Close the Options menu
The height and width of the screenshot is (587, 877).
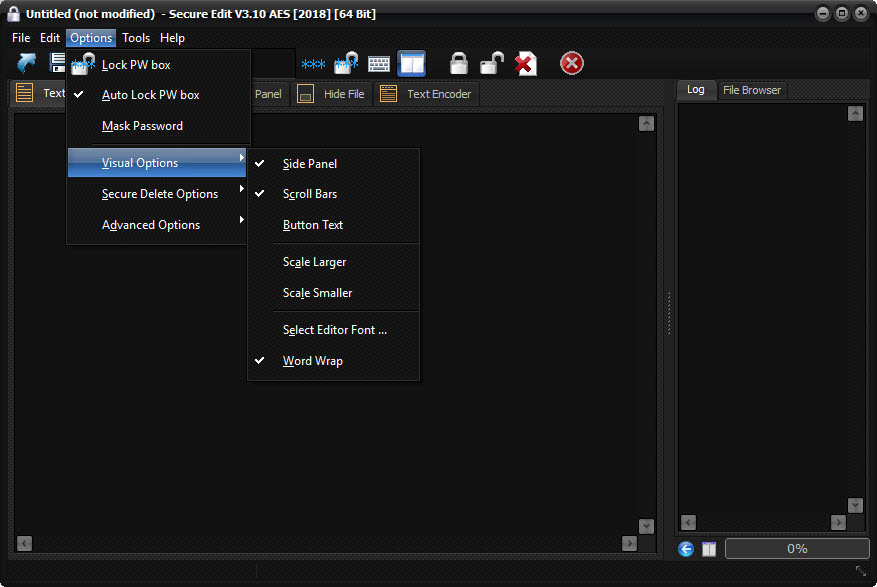[x=91, y=38]
